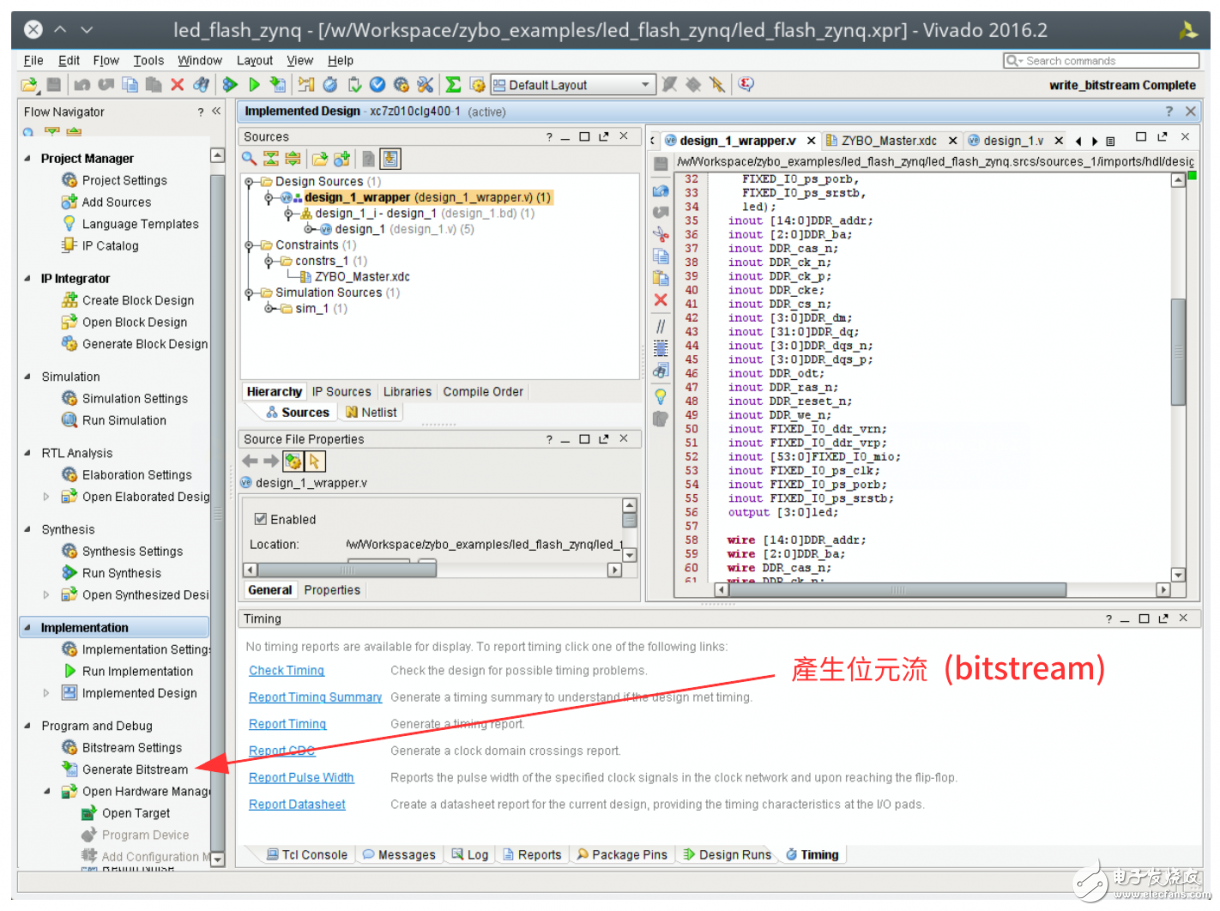Click the scissors cut icon in editor
Screen dimensions: 1220x911
click(x=660, y=234)
